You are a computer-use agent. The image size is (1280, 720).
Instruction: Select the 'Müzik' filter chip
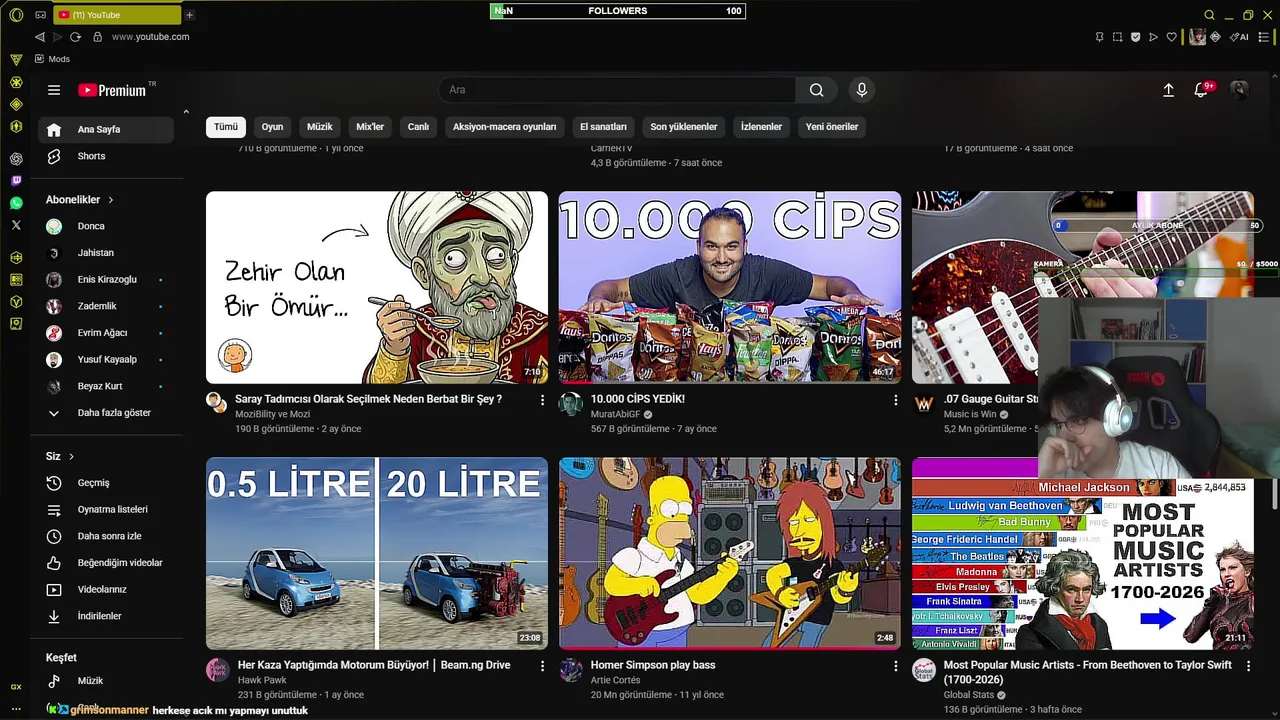coord(320,127)
